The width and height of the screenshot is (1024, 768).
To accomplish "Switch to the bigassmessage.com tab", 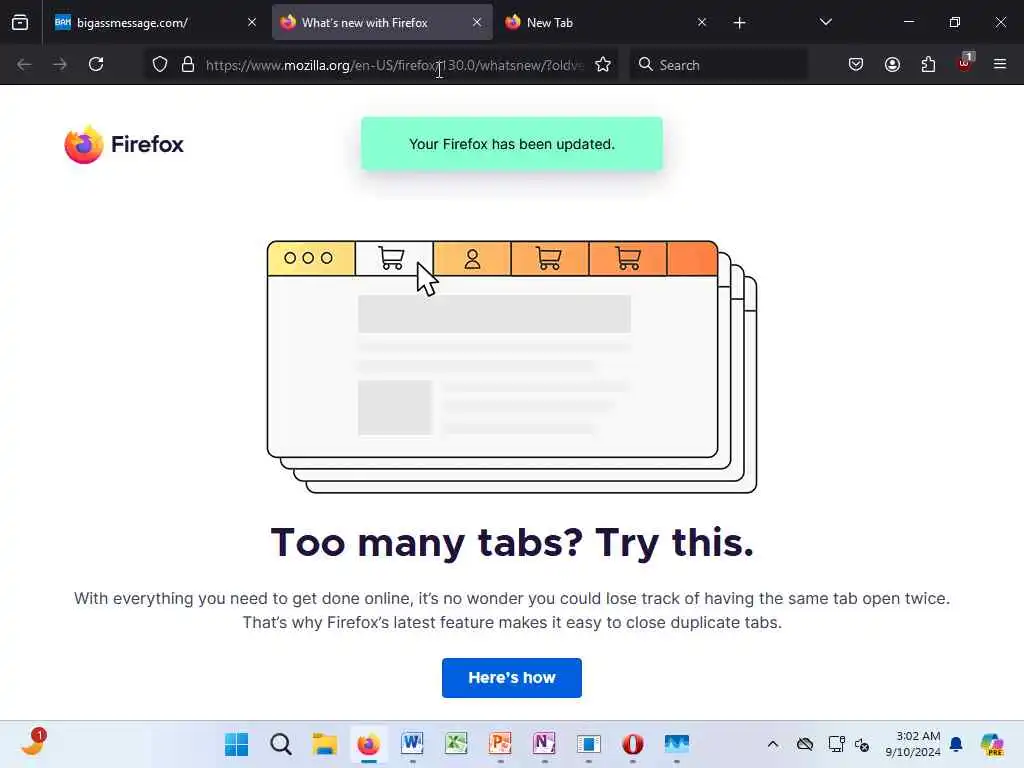I will click(x=156, y=22).
